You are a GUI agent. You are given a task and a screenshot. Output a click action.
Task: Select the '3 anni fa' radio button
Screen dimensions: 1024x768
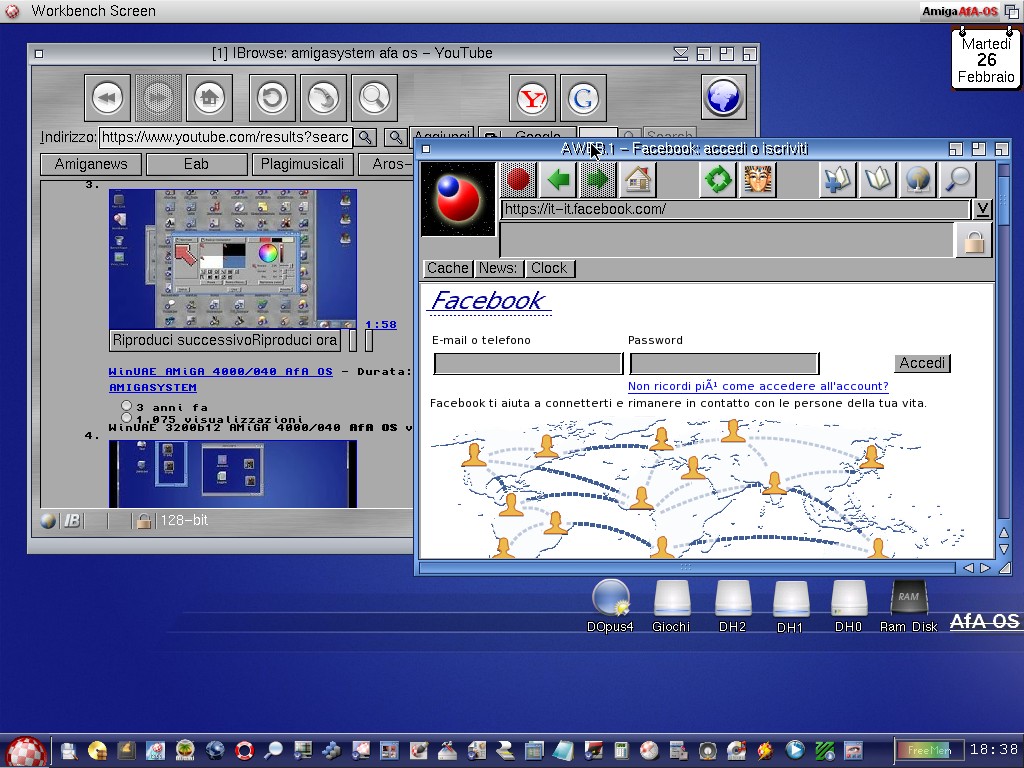click(x=127, y=406)
